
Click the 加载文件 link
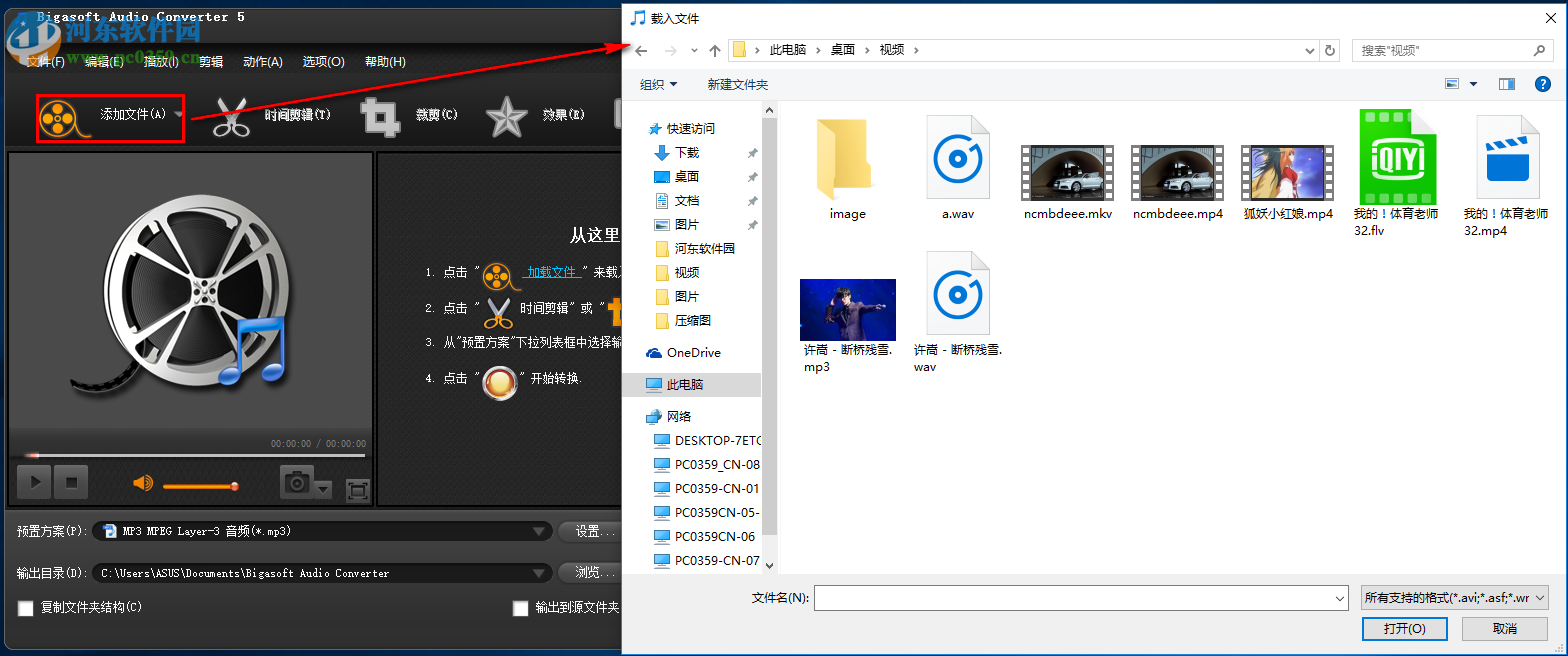tap(552, 272)
